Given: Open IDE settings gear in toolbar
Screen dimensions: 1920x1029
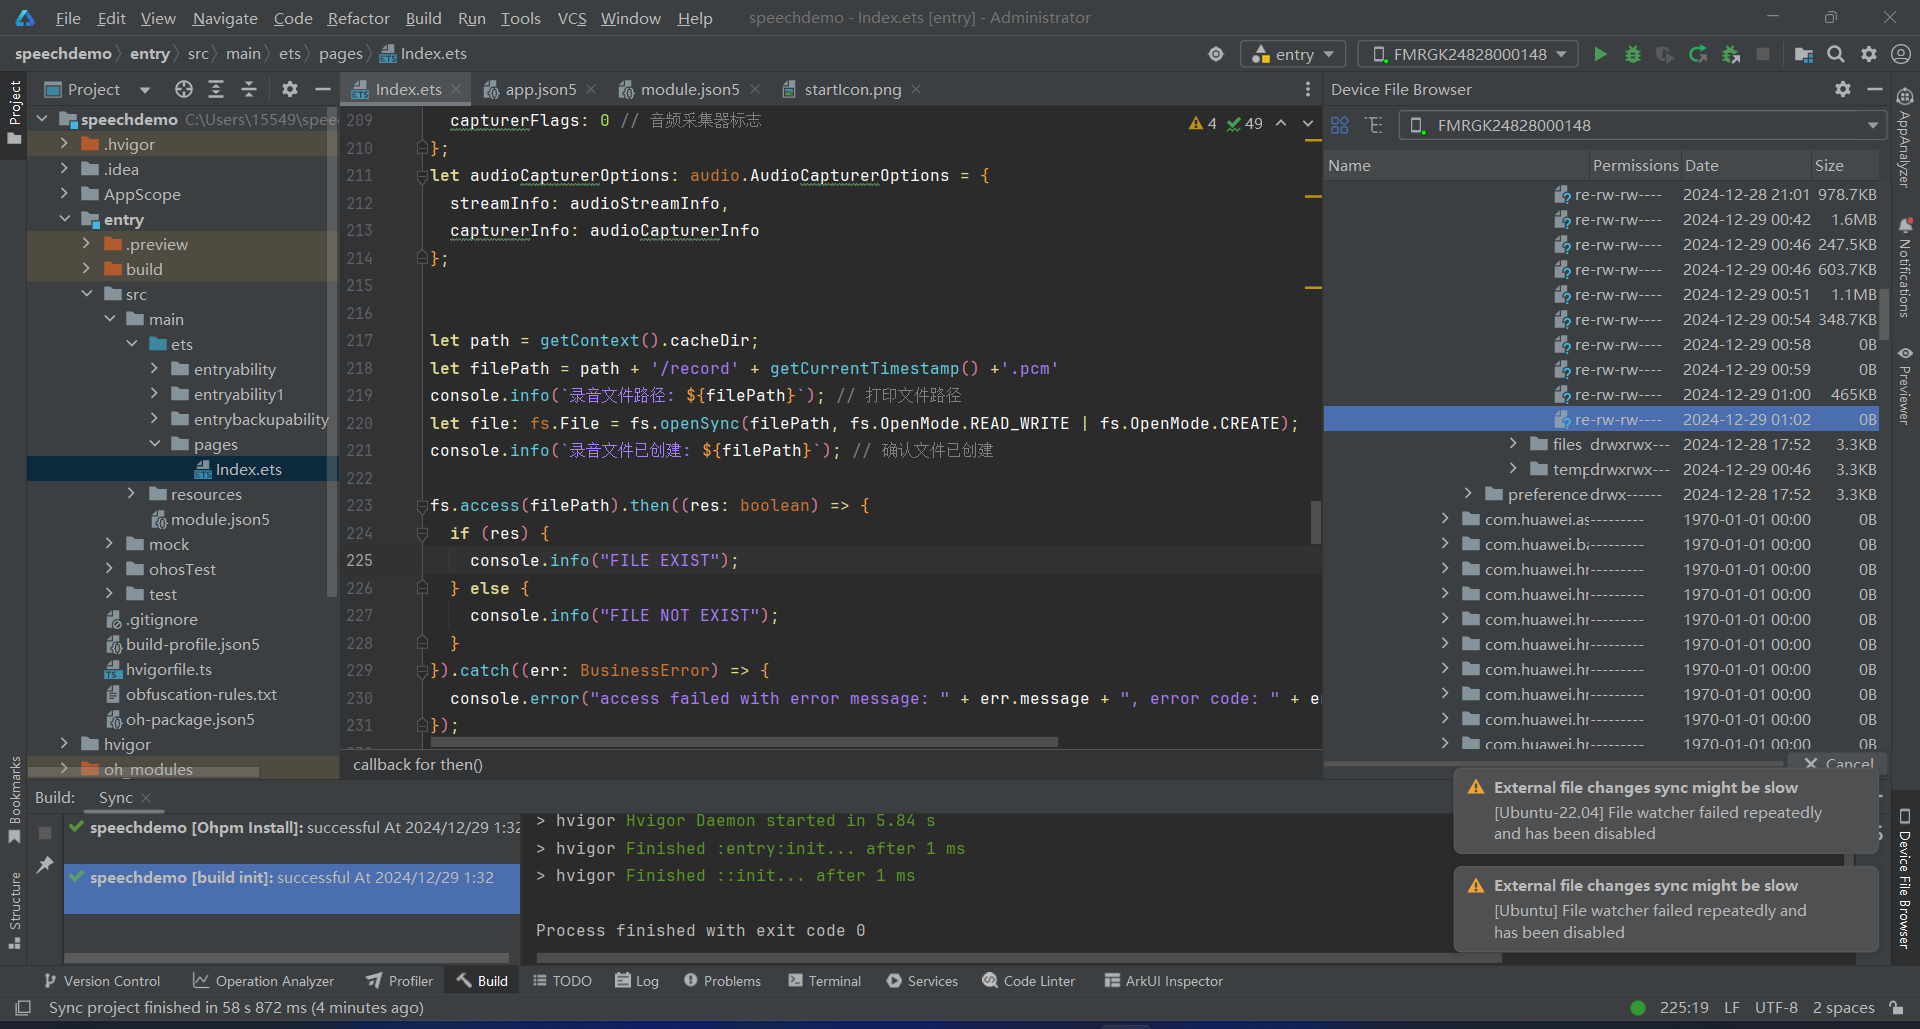Looking at the screenshot, I should click(1869, 54).
